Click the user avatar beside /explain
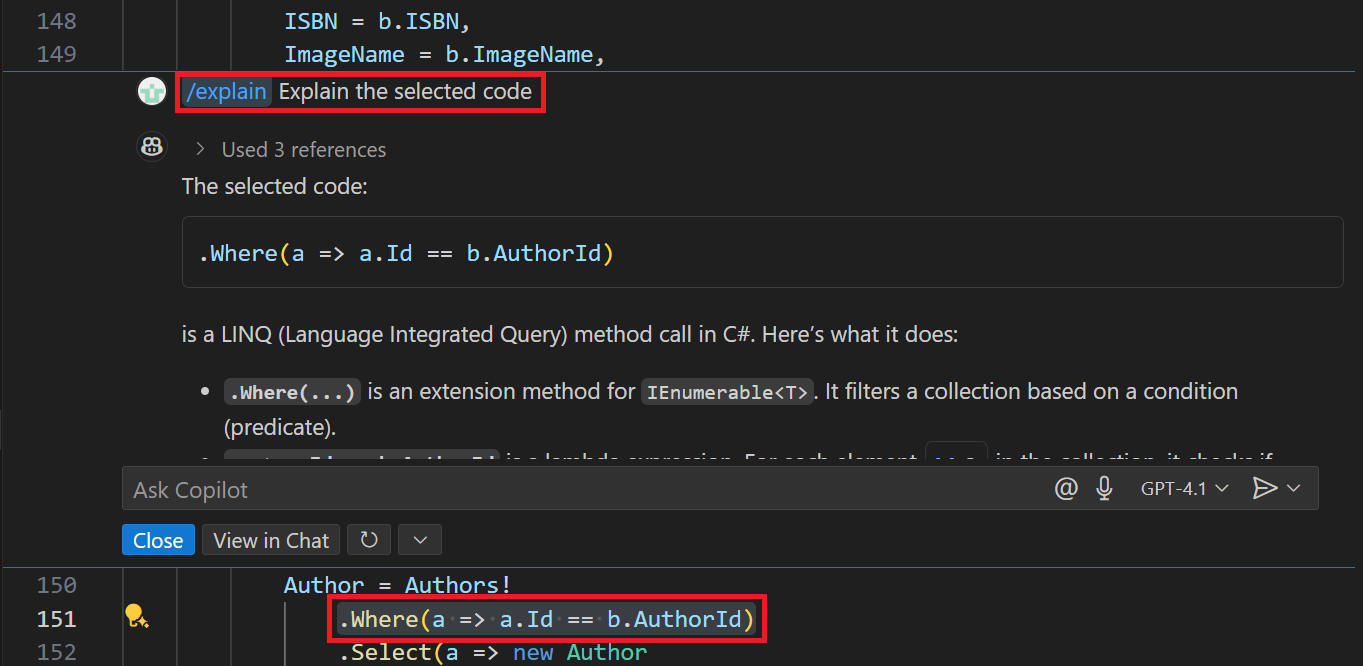Screen dimensions: 1363x666 tap(151, 90)
